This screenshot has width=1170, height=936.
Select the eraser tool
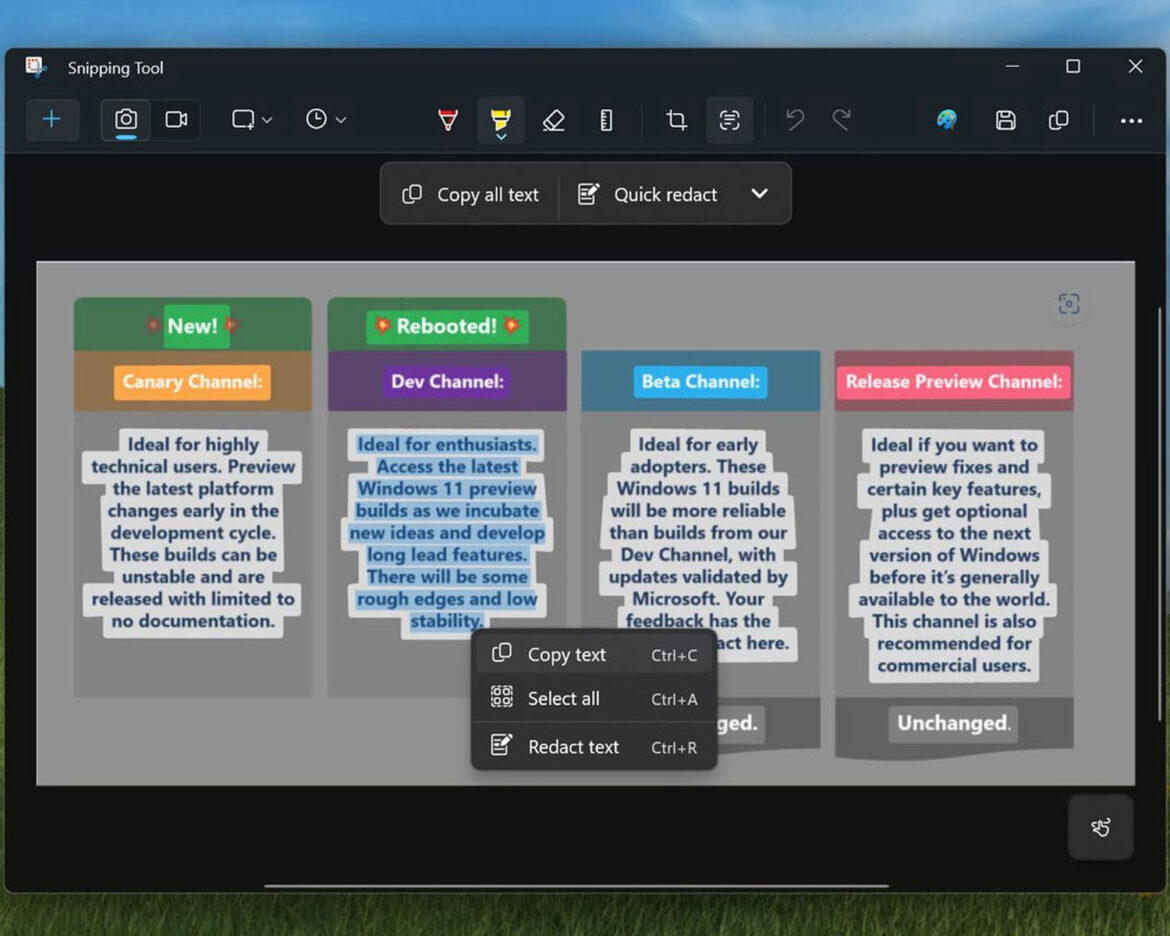click(x=553, y=120)
